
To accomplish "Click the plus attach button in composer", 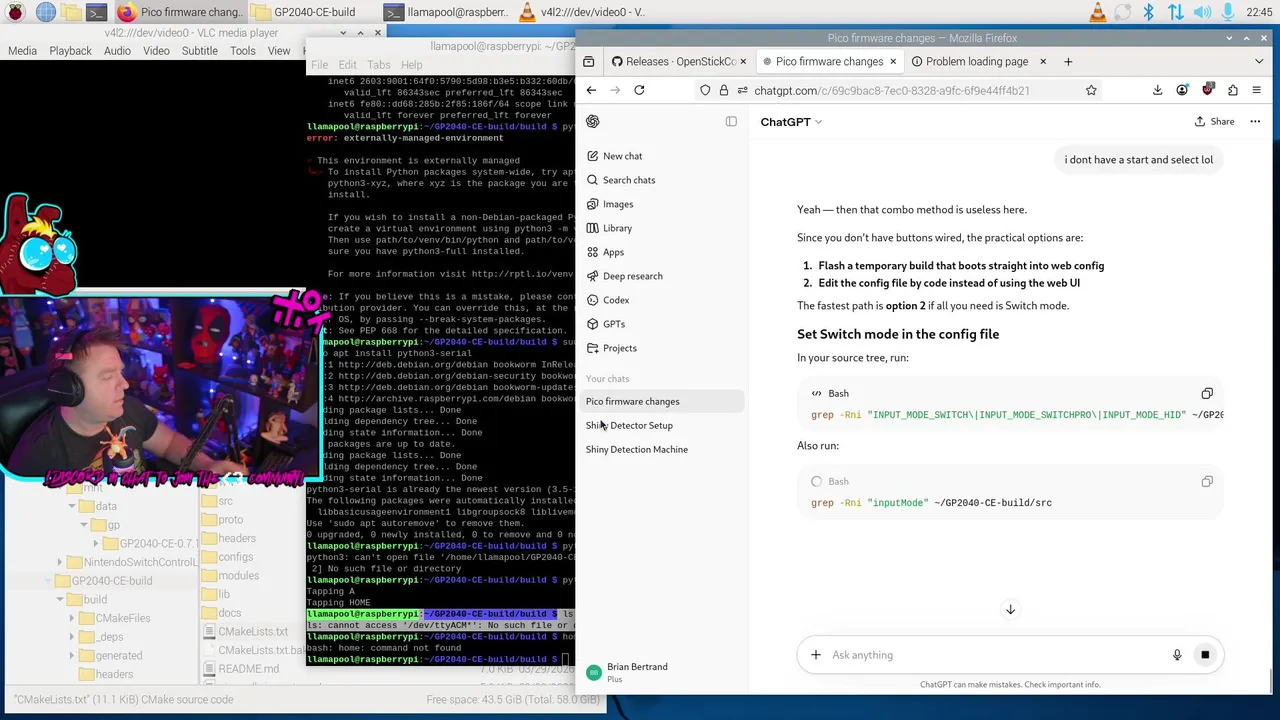I will [816, 655].
